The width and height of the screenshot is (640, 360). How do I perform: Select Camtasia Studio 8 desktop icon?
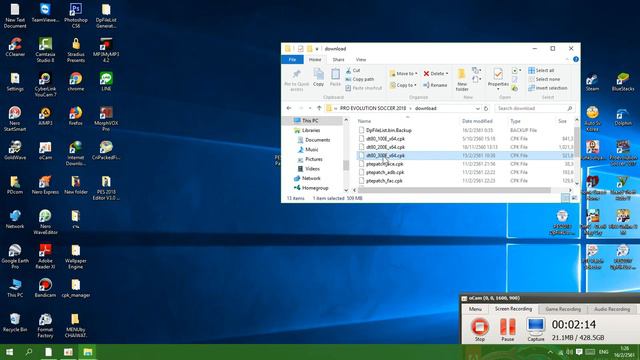[45, 50]
